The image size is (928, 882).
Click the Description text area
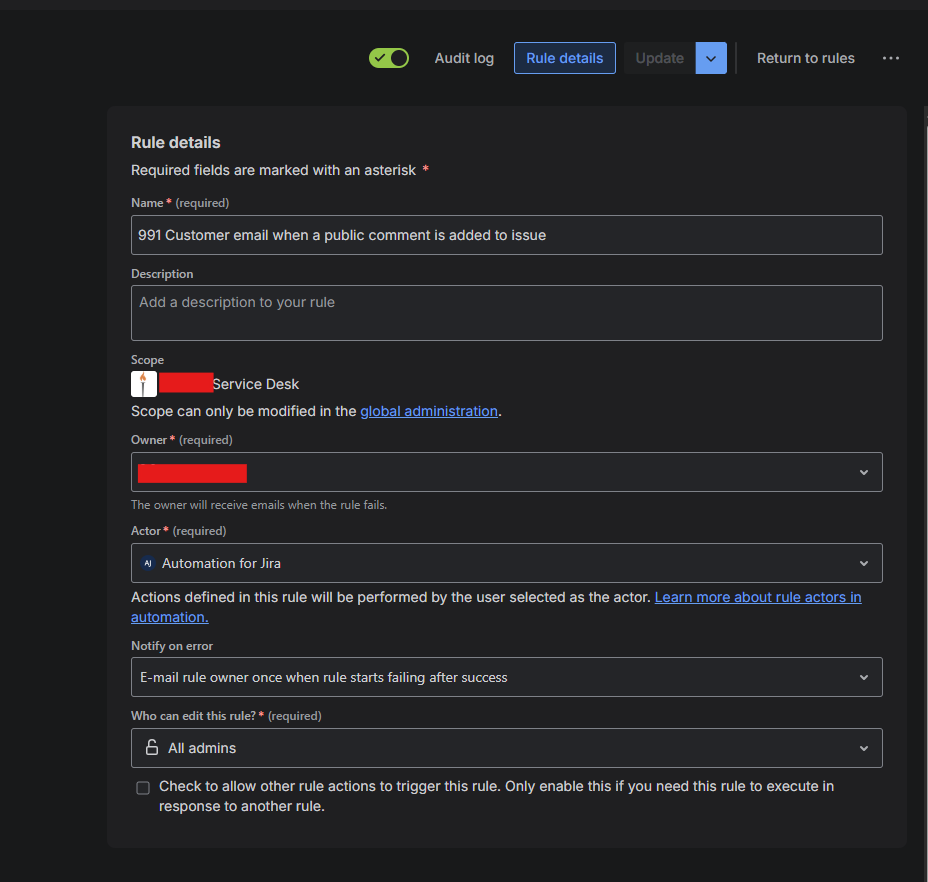coord(506,312)
